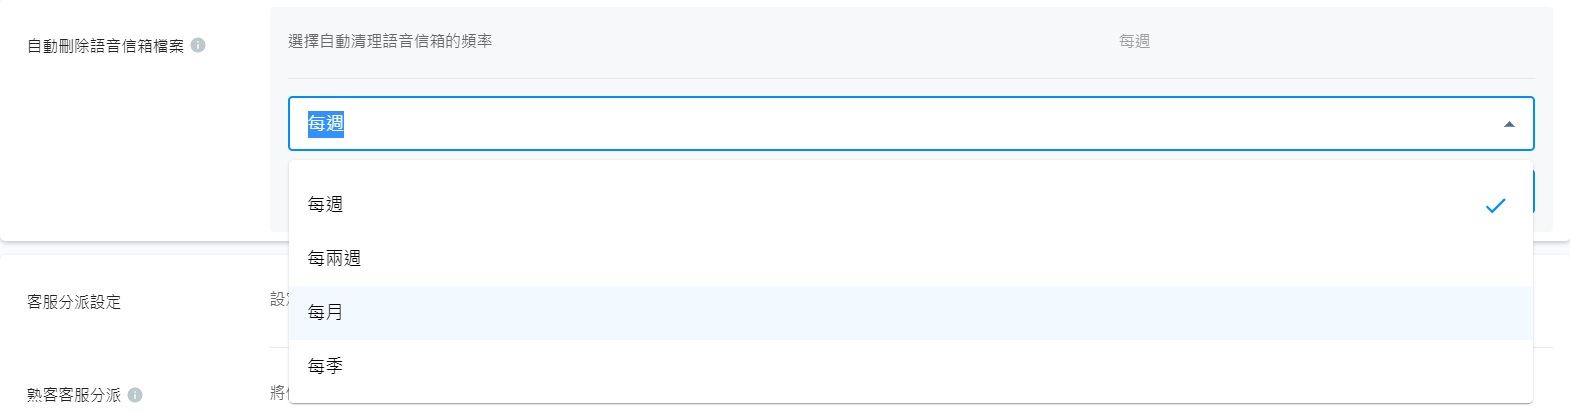1570x415 pixels.
Task: Choose 每週 from the dropdown list
Action: point(325,204)
